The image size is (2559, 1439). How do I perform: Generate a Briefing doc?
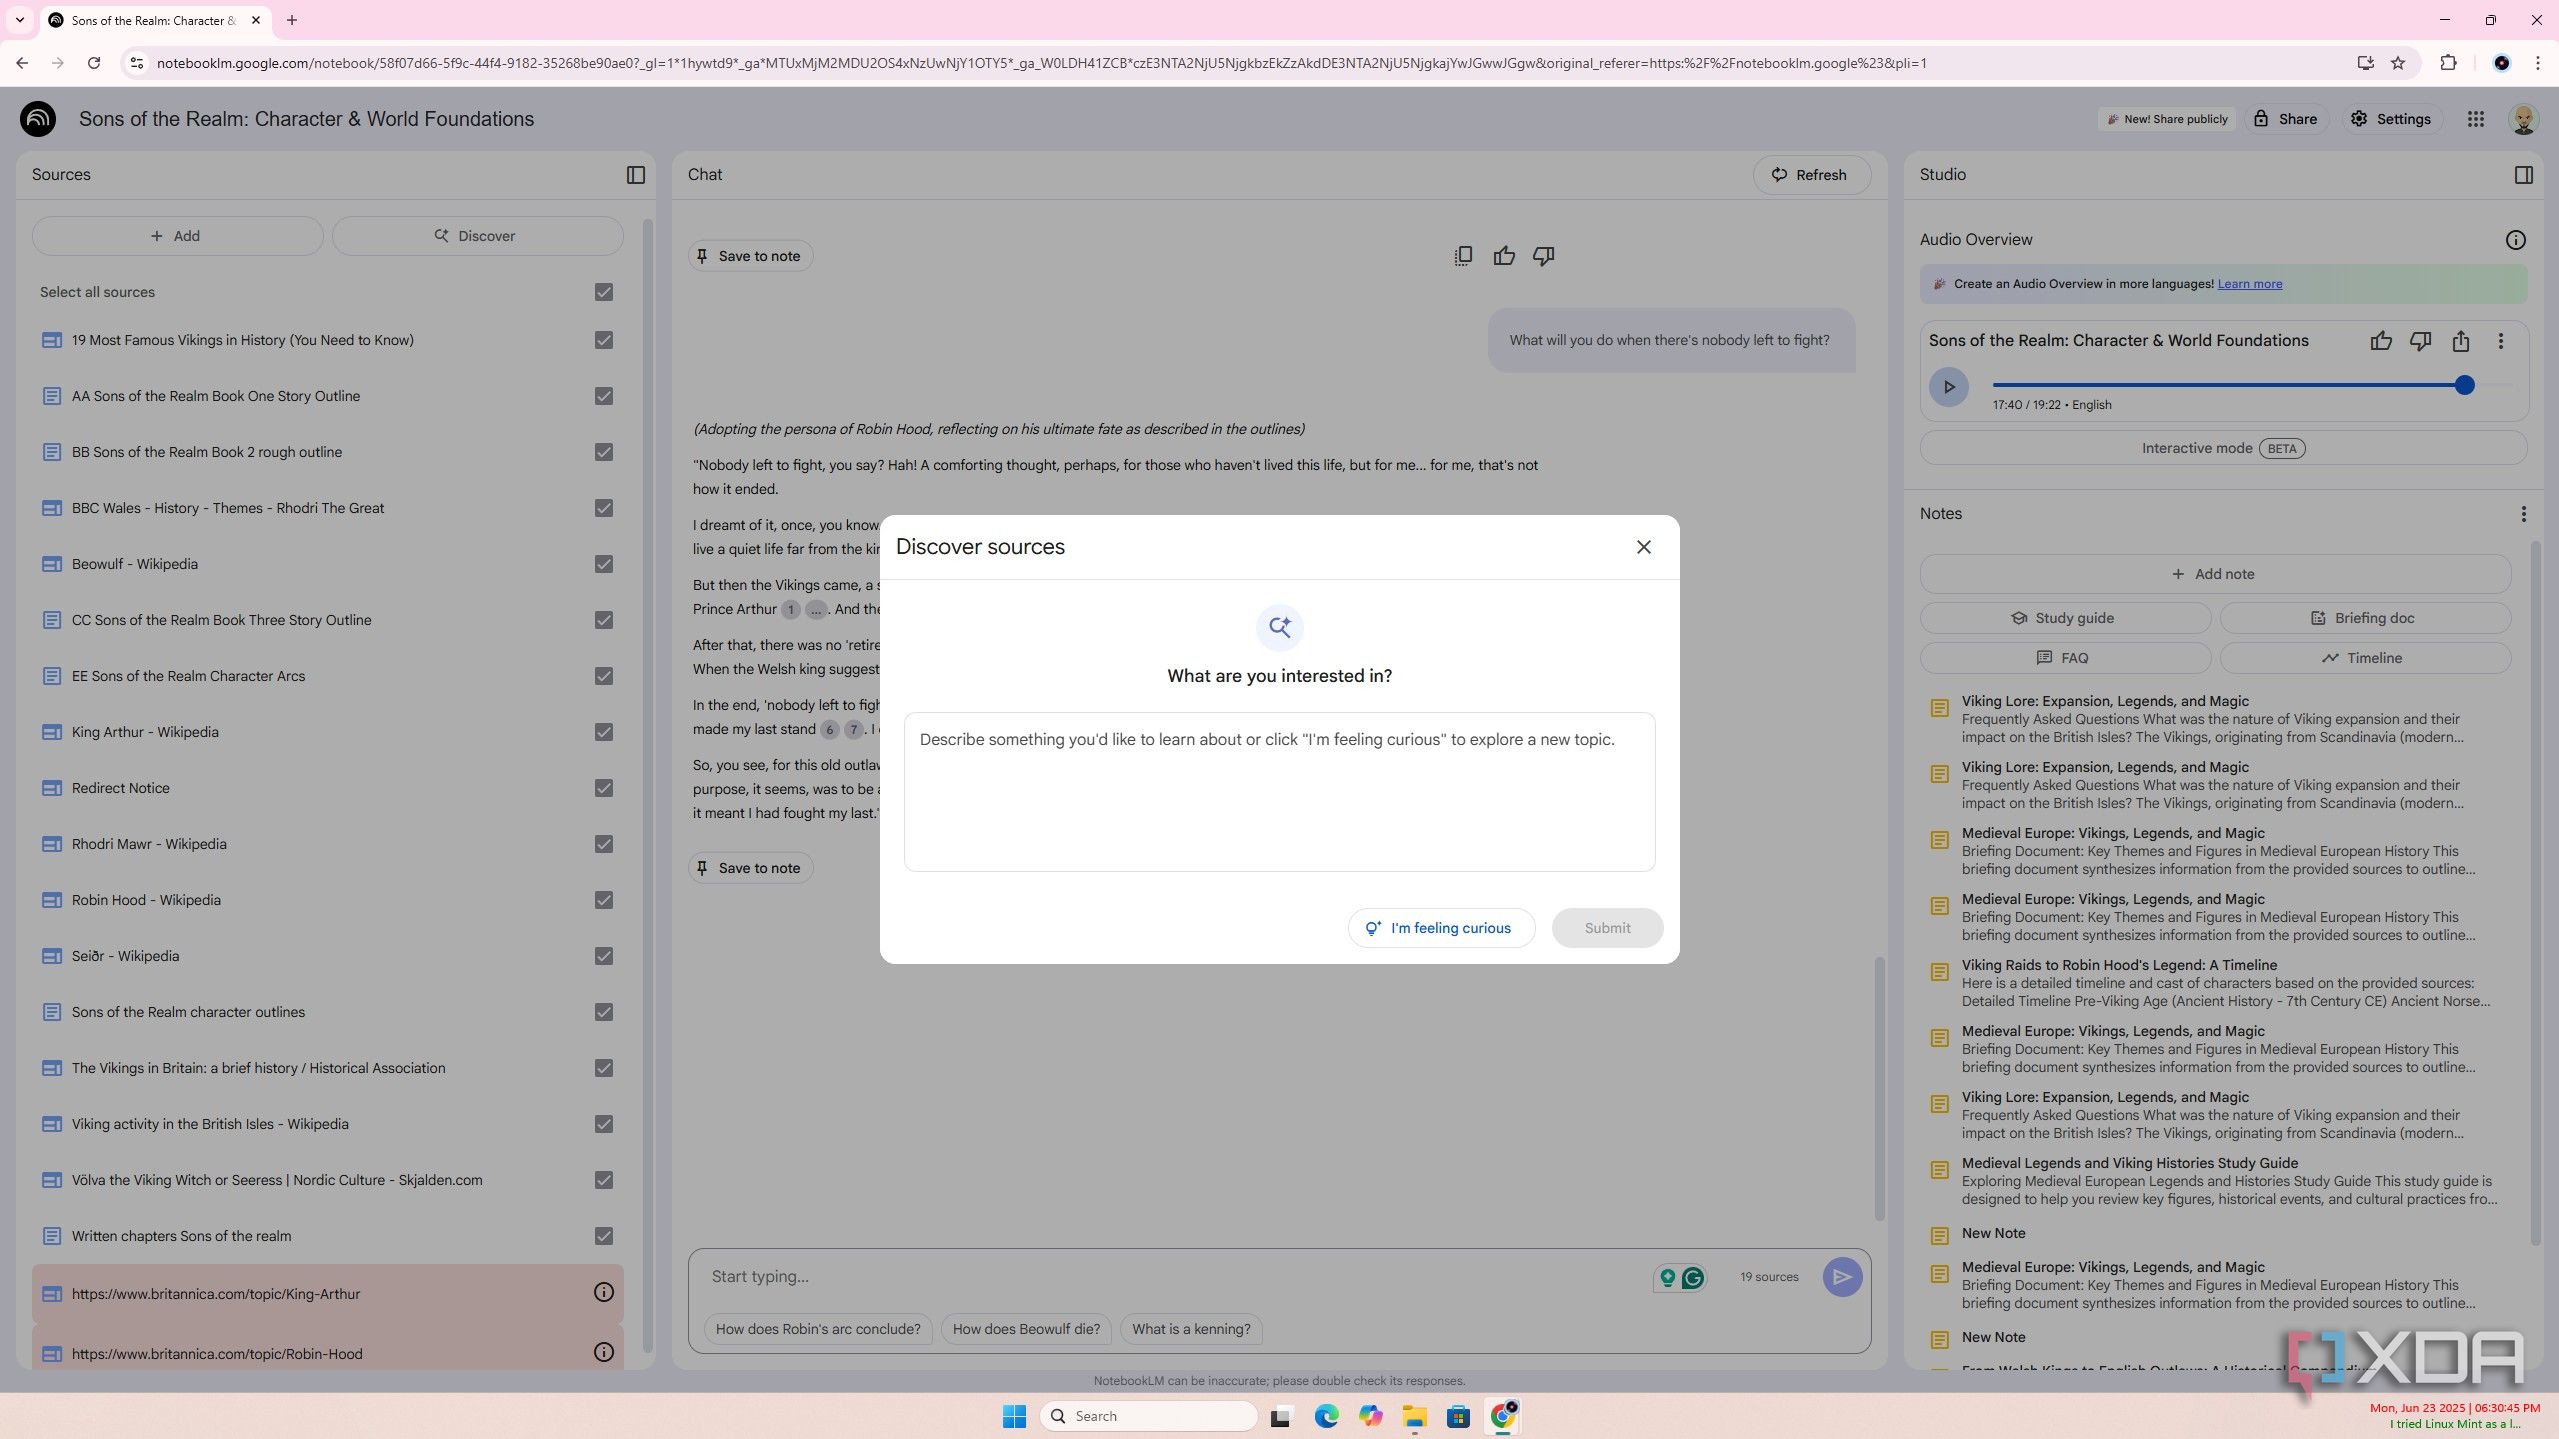[x=2364, y=618]
